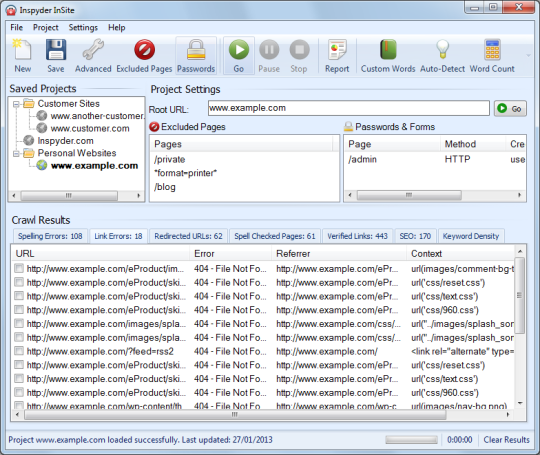The image size is (540, 455).
Task: Check the box for the second css/reset.css row
Action: (19, 365)
